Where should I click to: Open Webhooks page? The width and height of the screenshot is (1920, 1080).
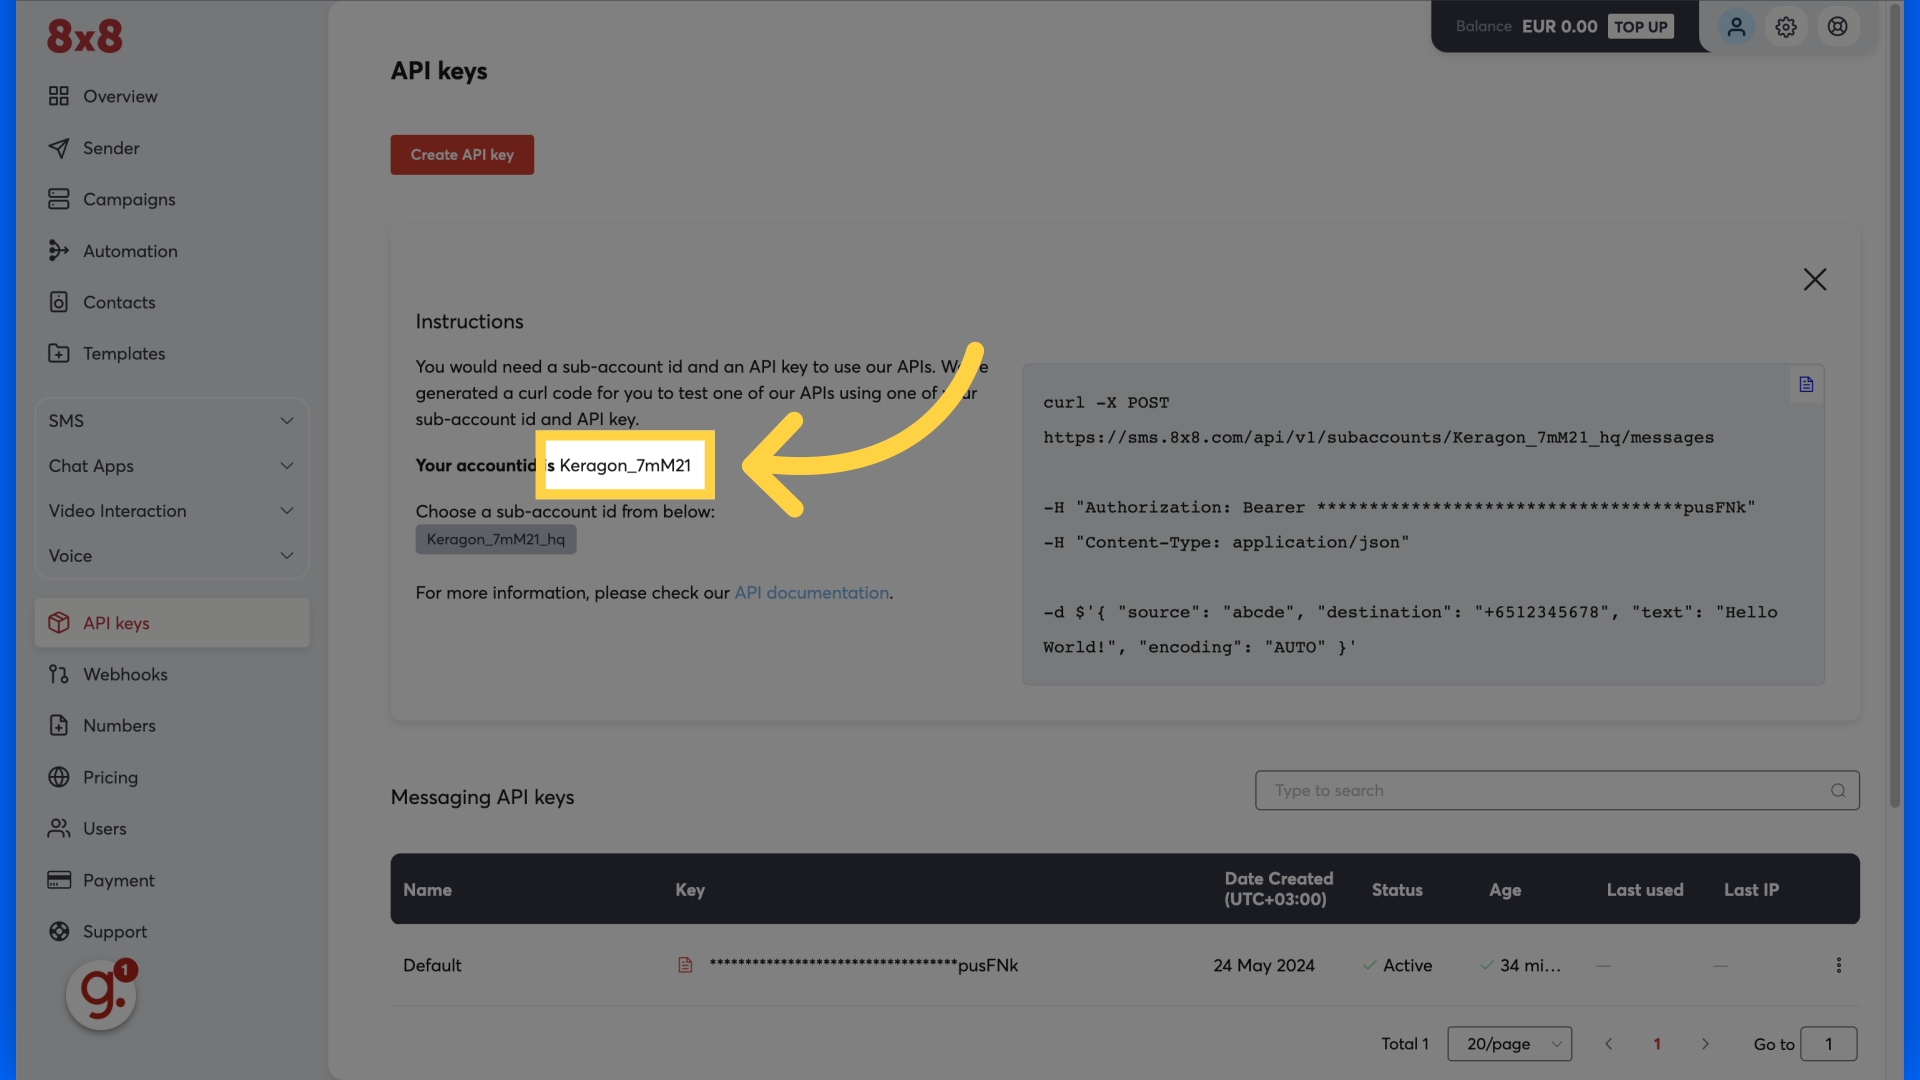pyautogui.click(x=125, y=674)
